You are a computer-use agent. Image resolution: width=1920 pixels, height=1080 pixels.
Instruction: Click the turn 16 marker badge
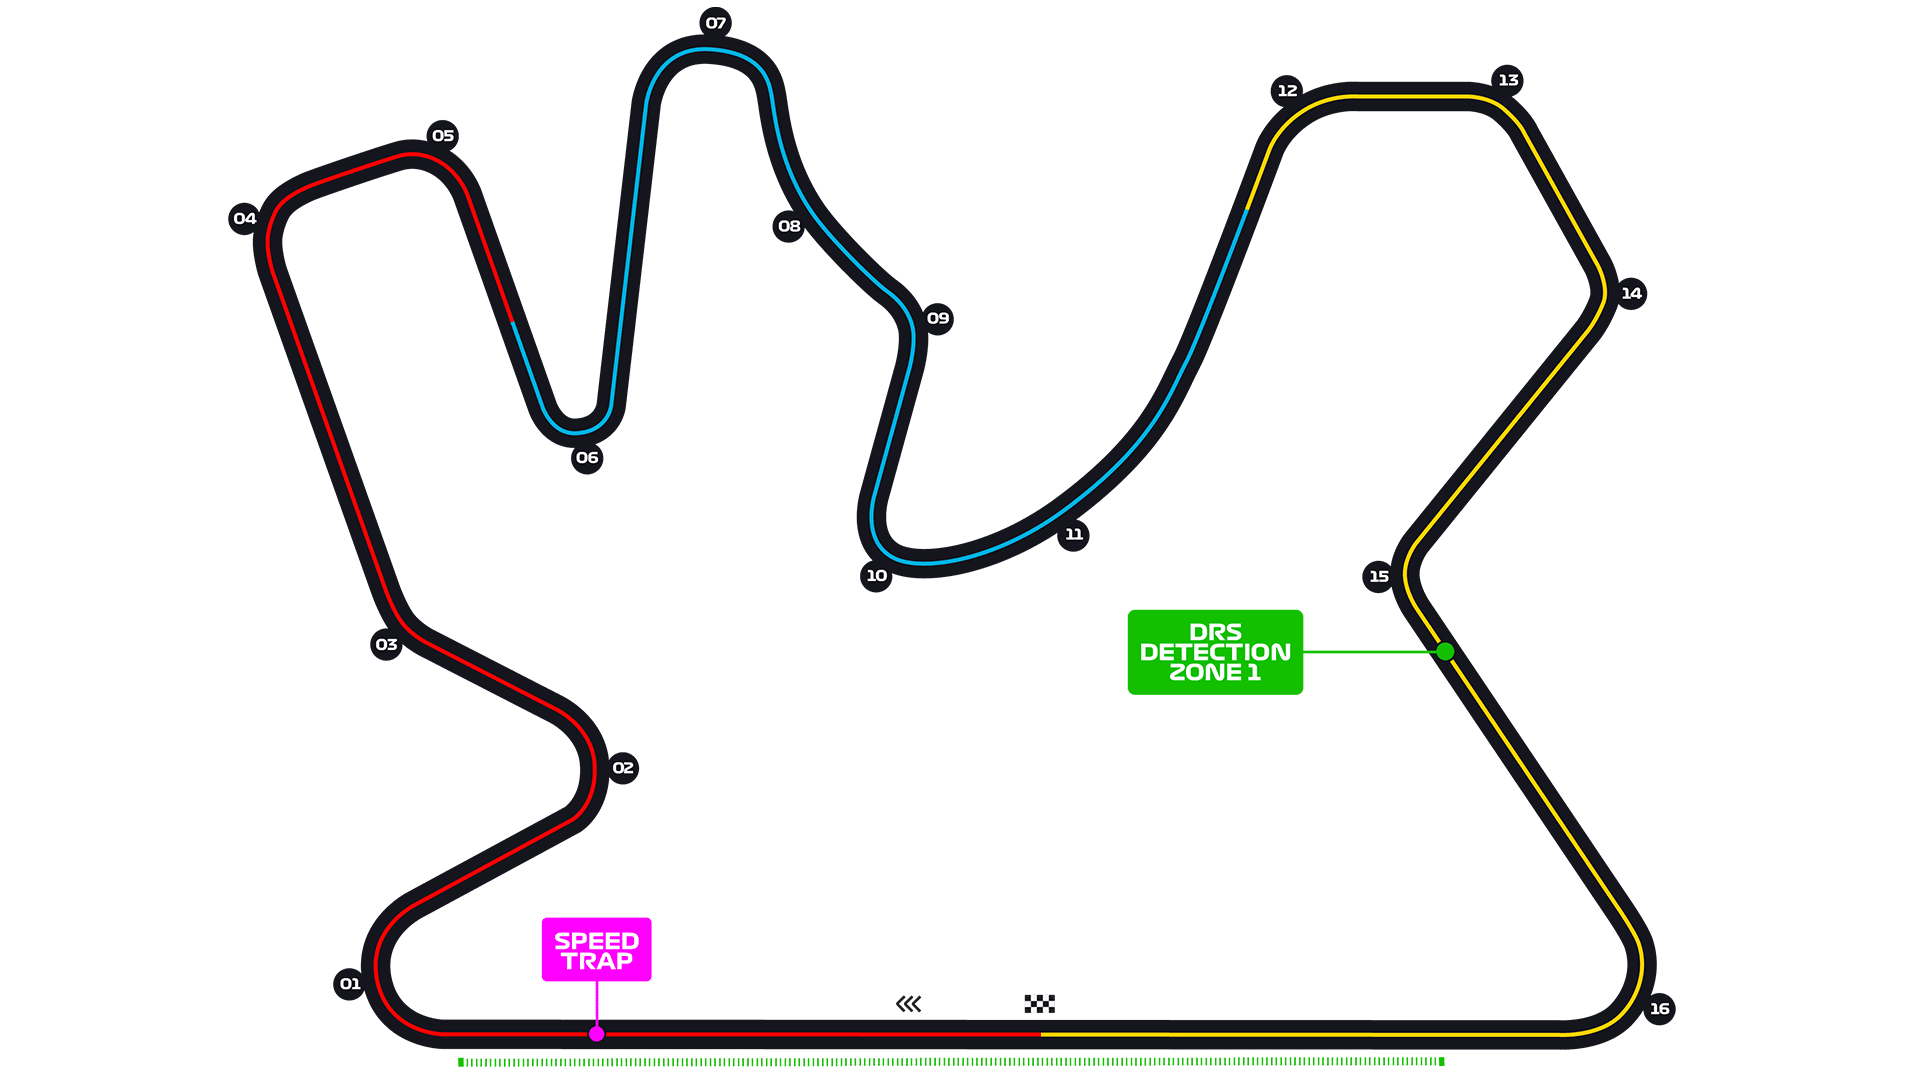pyautogui.click(x=1659, y=1009)
